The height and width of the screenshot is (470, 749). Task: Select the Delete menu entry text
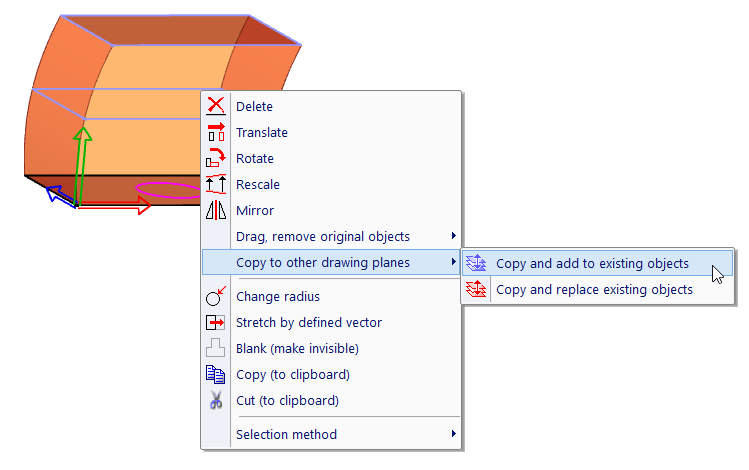point(254,107)
